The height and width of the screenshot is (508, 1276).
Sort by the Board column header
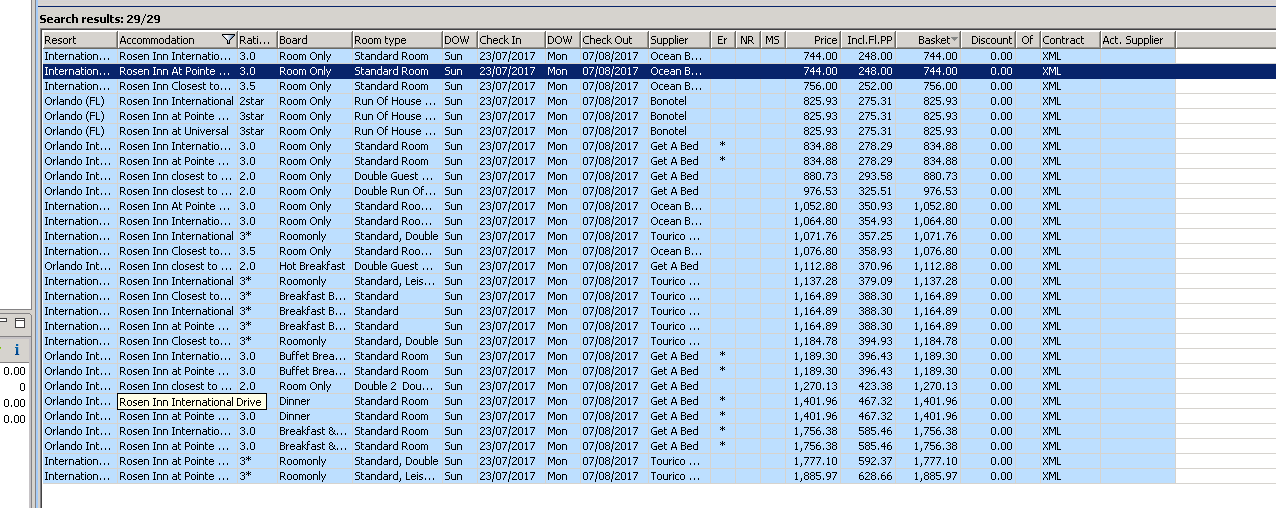pyautogui.click(x=314, y=40)
